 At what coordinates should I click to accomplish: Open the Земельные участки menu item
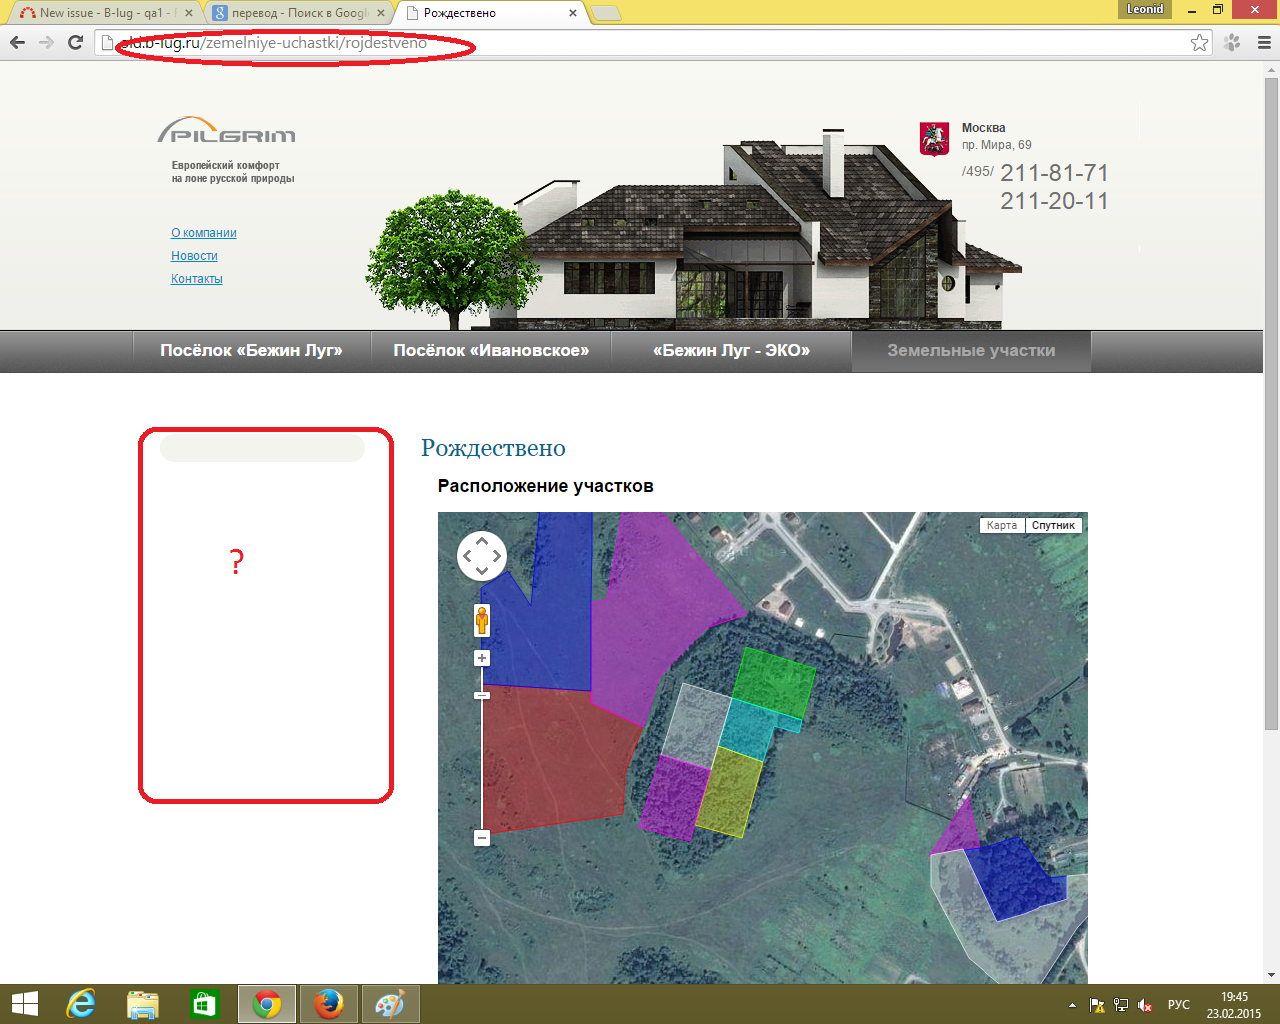coord(971,351)
